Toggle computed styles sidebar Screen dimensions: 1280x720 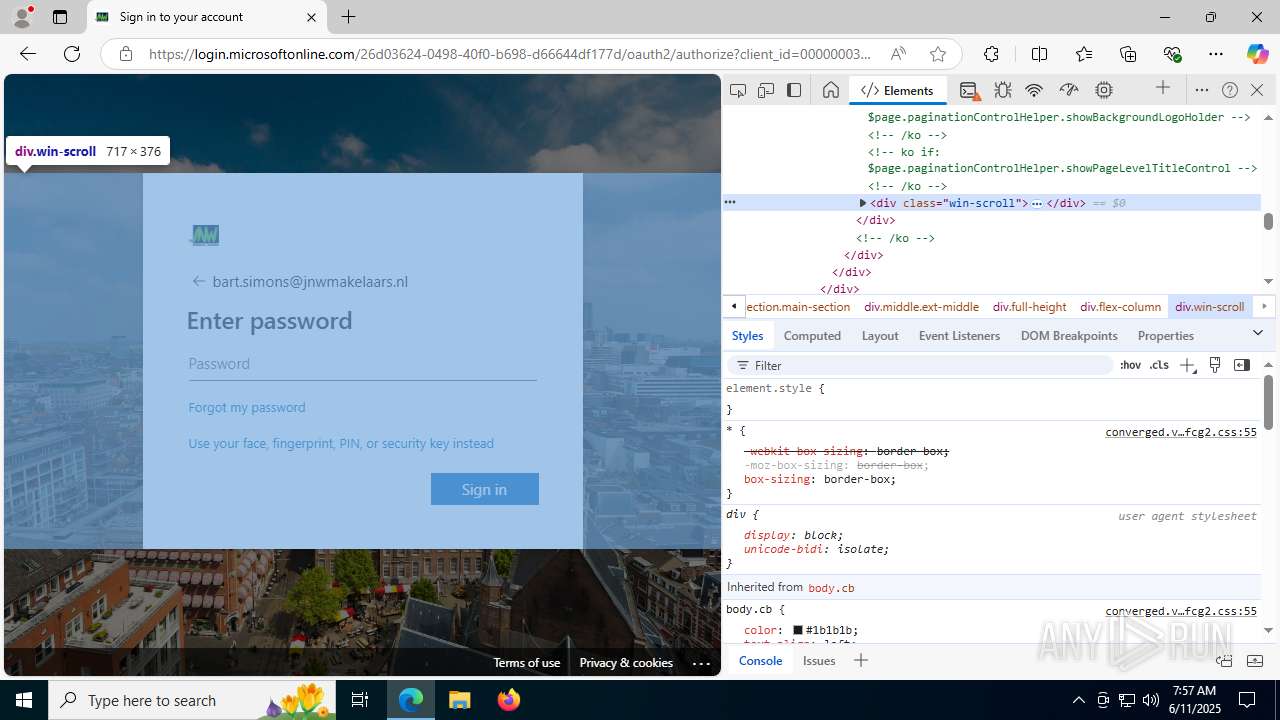pyautogui.click(x=1242, y=365)
